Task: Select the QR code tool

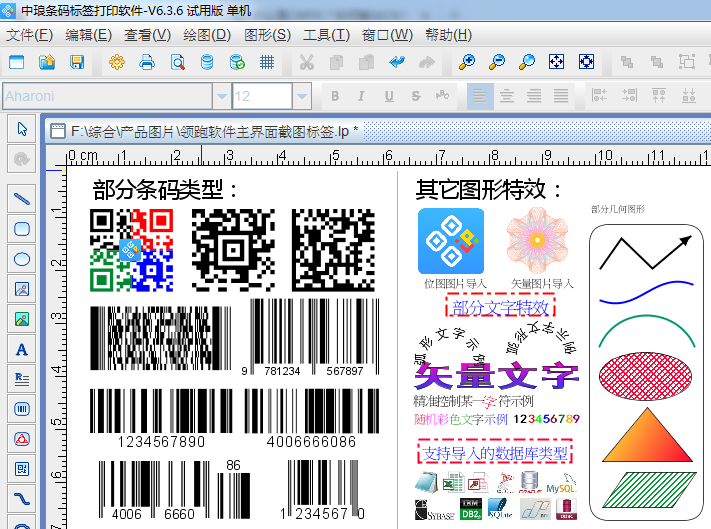Action: click(22, 469)
